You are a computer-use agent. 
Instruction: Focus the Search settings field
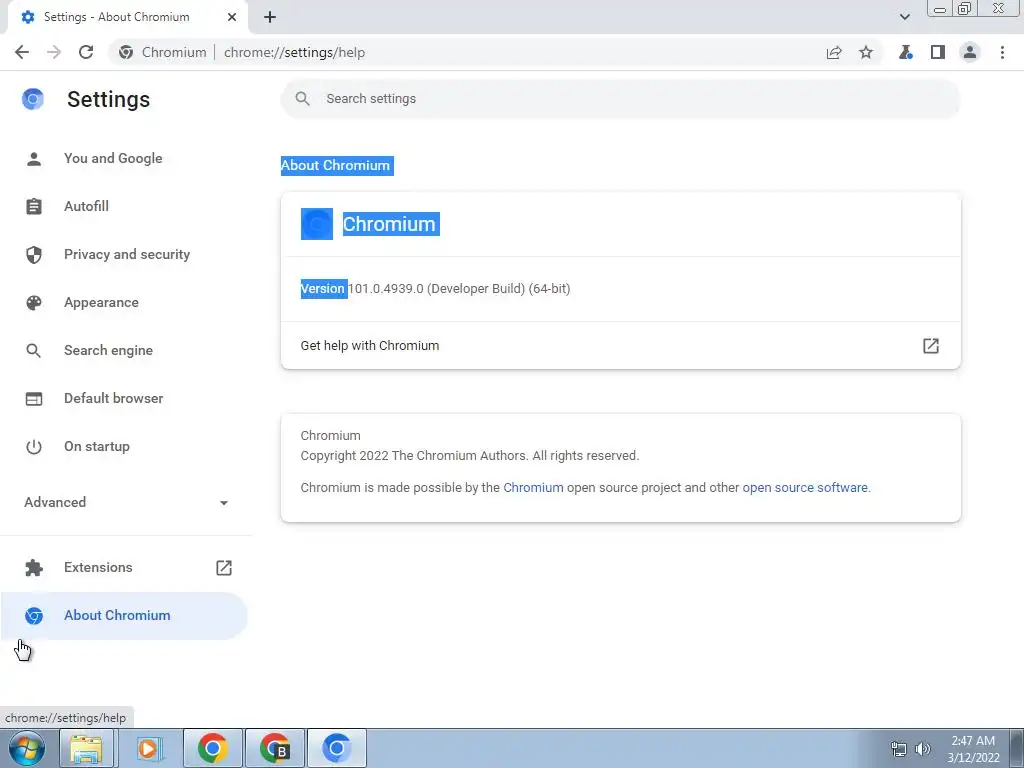pyautogui.click(x=620, y=99)
